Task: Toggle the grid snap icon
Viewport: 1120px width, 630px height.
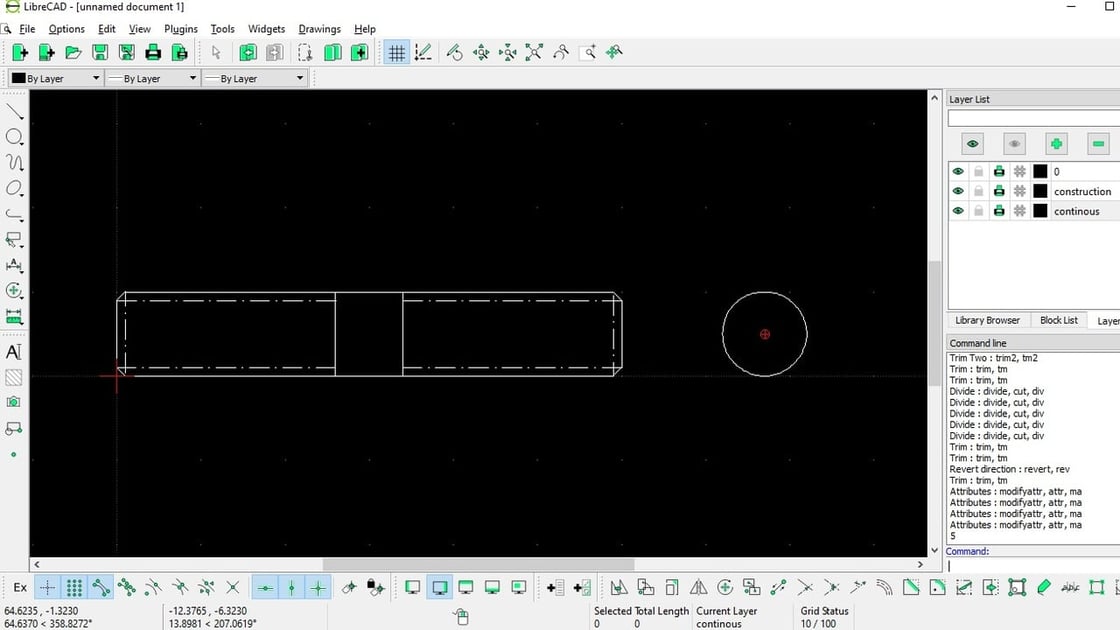Action: (x=73, y=587)
